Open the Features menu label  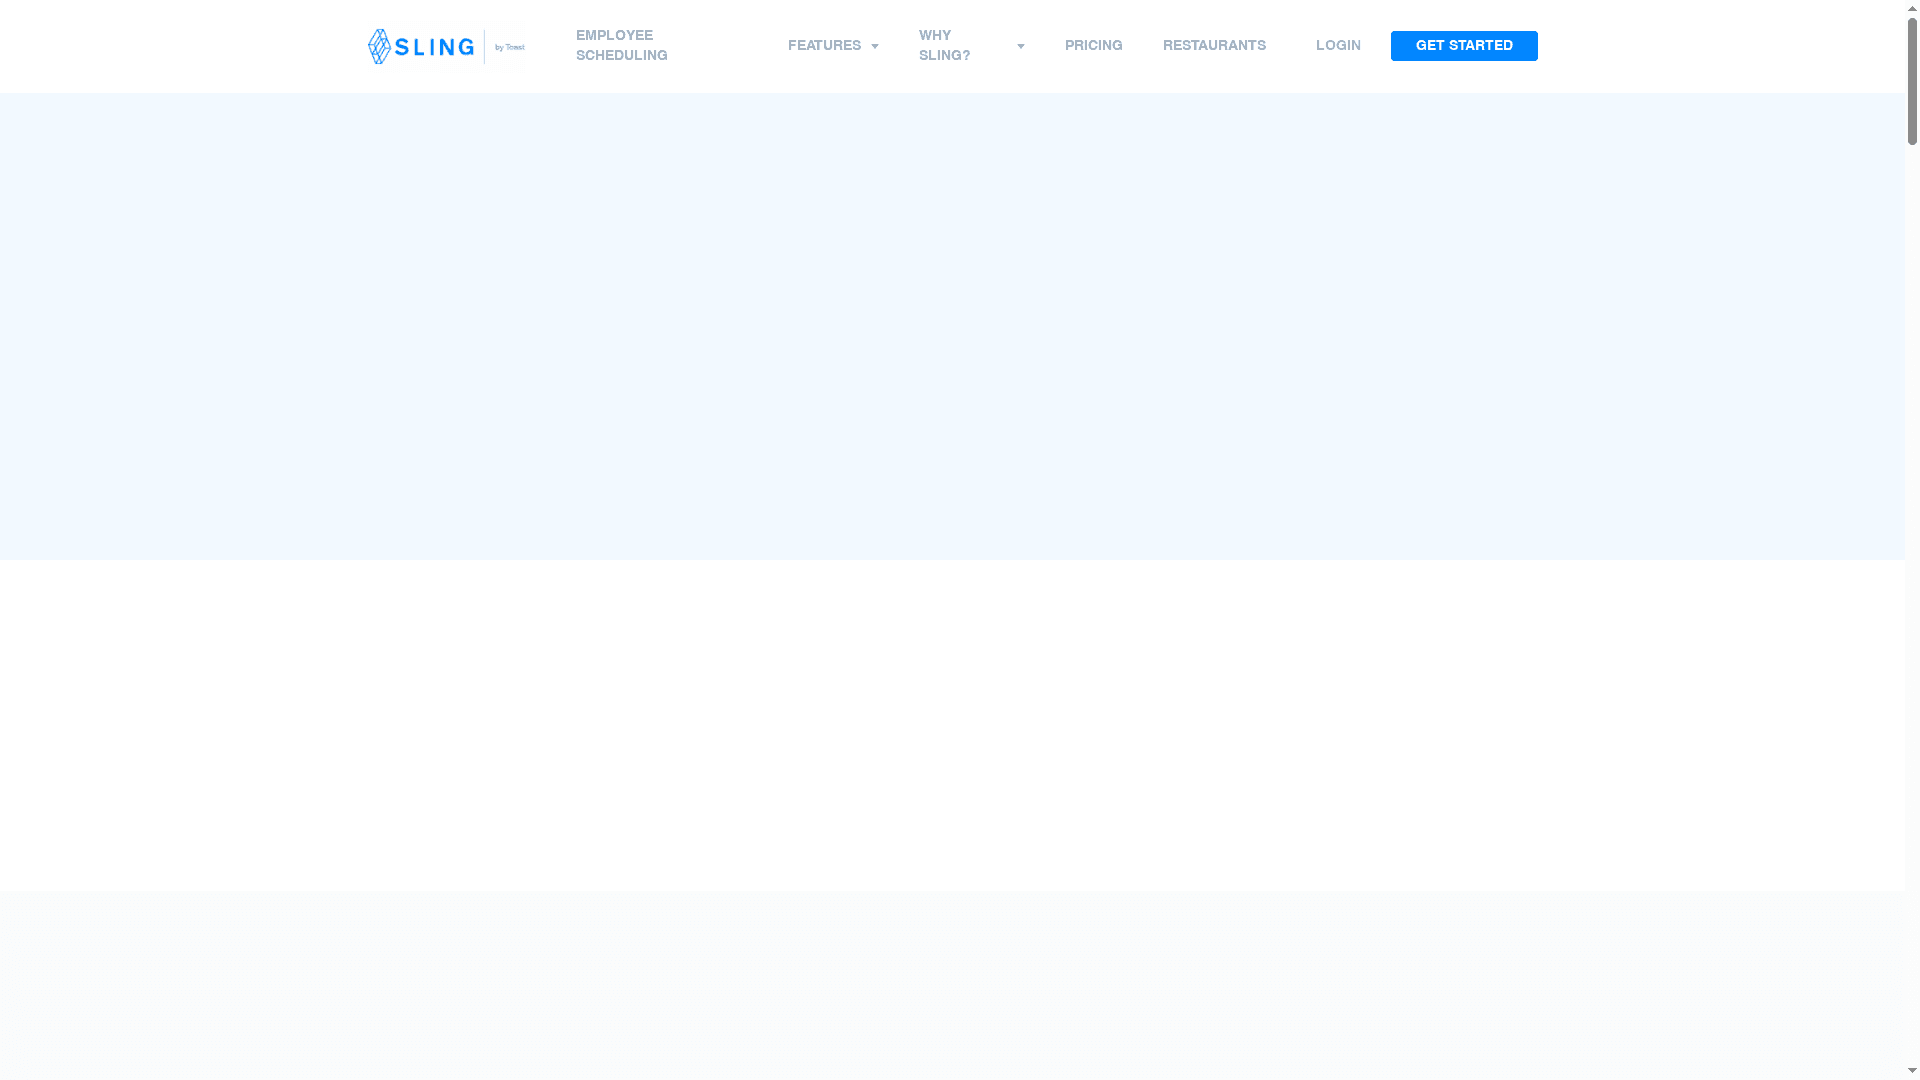[x=823, y=46]
